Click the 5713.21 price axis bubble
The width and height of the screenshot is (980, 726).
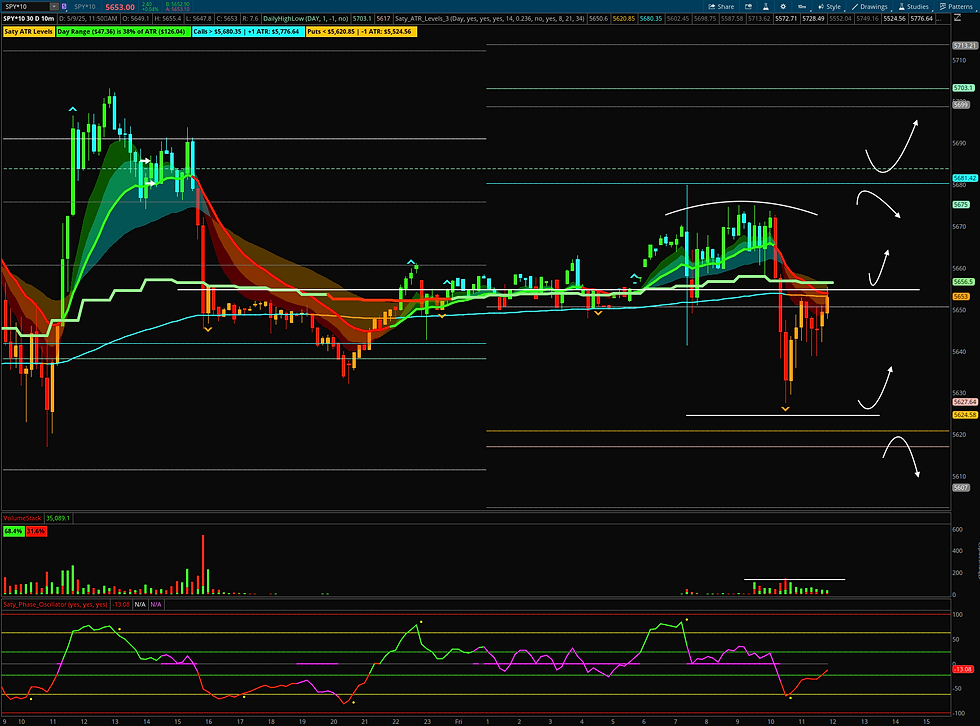pos(964,46)
